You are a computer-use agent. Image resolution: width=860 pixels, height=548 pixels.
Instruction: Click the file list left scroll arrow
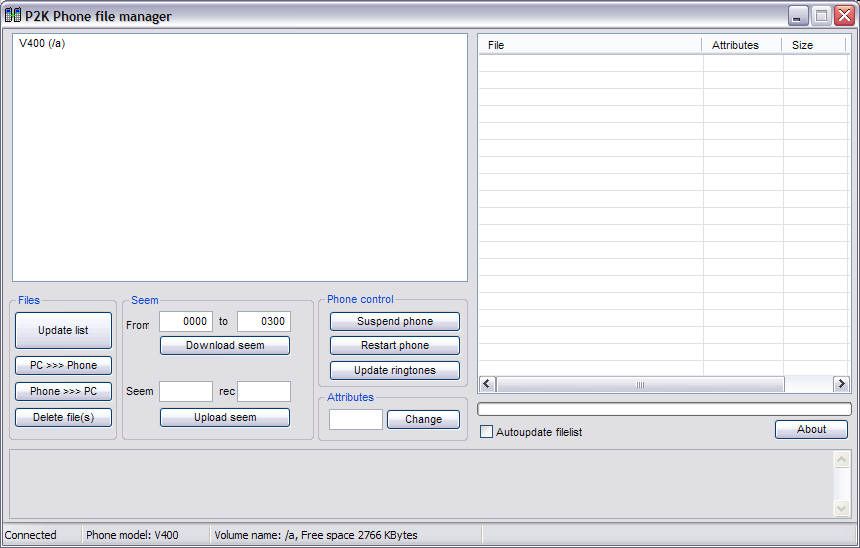coord(487,384)
